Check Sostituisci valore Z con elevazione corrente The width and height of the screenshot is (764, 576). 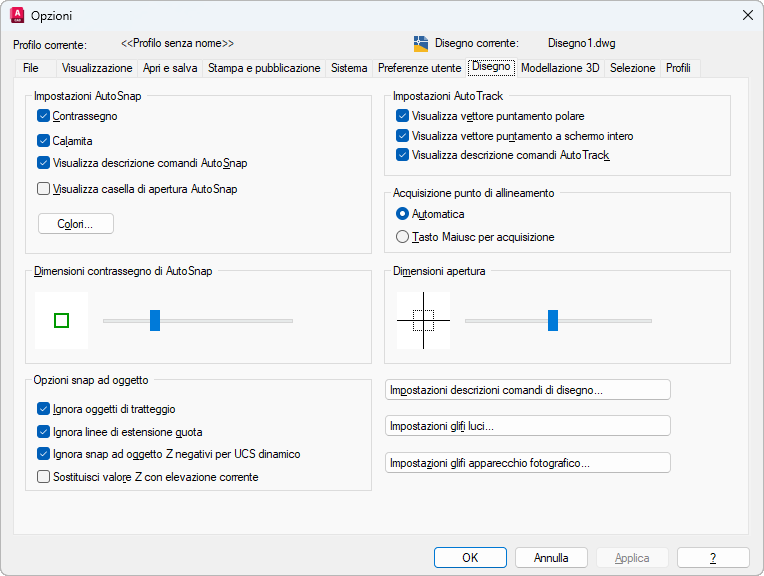44,477
